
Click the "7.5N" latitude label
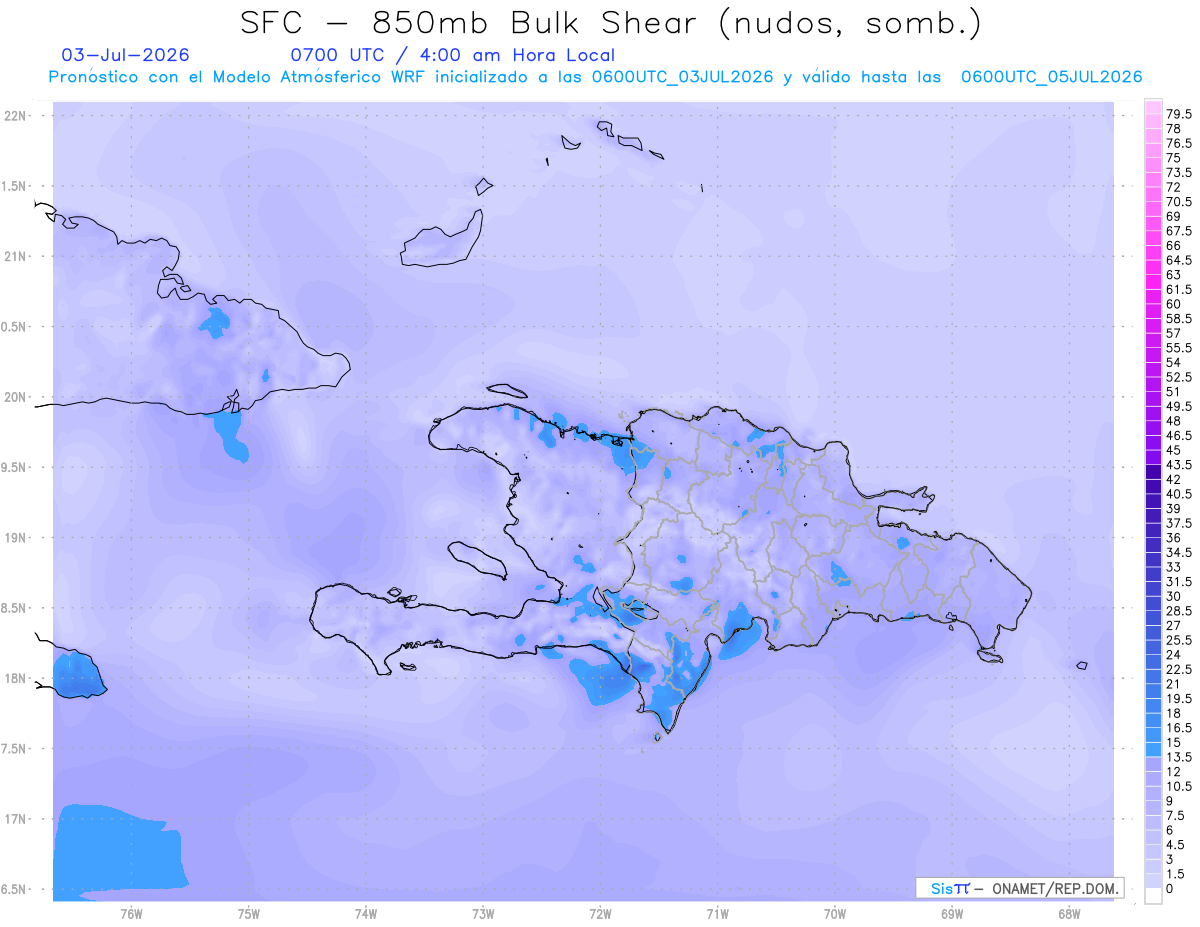pyautogui.click(x=15, y=748)
